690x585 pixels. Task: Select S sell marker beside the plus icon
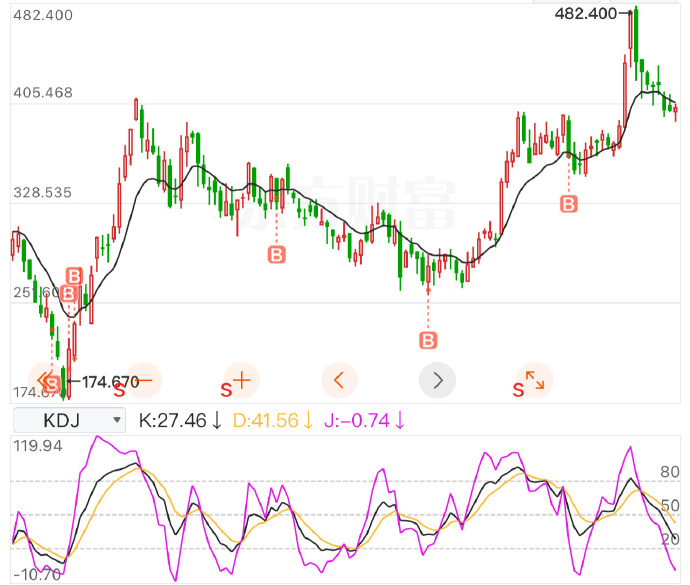226,388
